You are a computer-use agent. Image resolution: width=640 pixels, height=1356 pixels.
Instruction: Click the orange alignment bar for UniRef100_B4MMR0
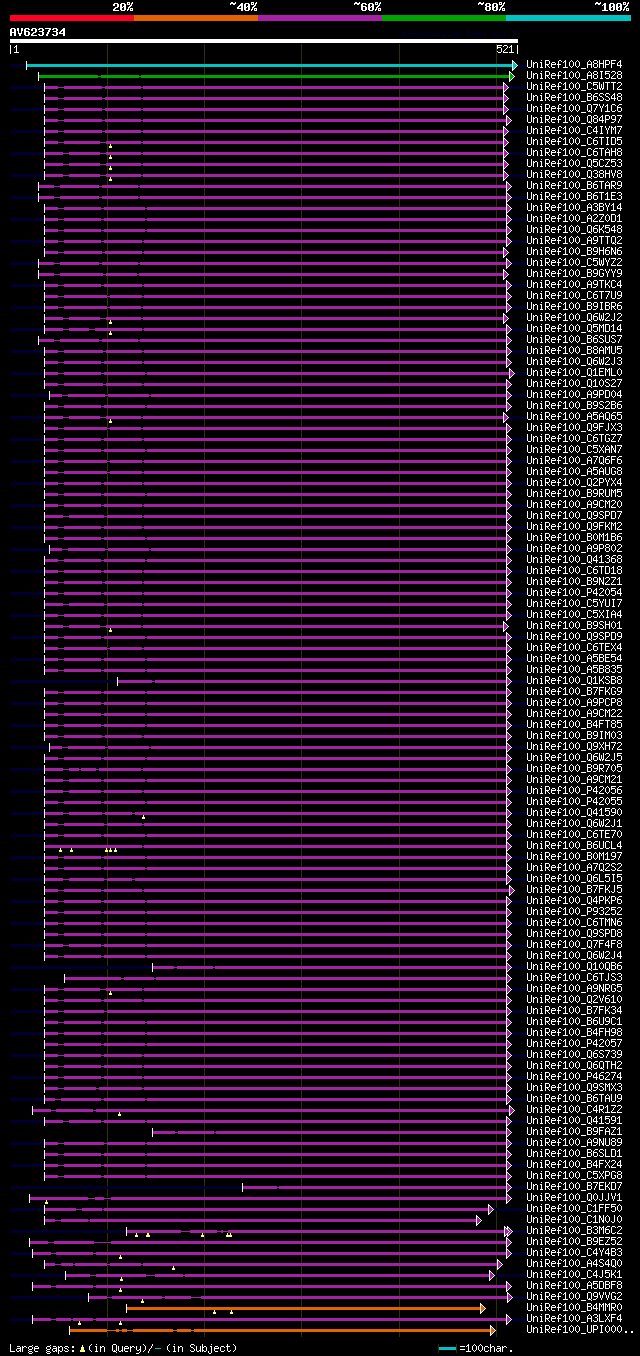click(x=305, y=1308)
